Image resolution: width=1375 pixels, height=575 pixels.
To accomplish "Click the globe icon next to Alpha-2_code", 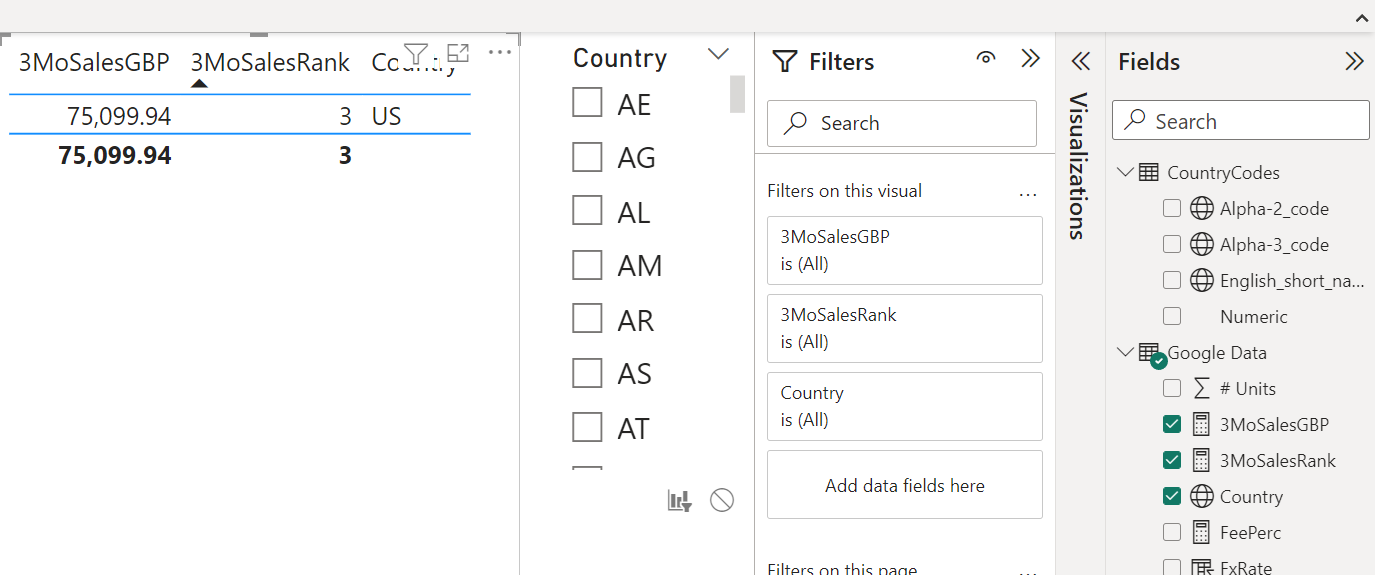I will coord(1201,208).
